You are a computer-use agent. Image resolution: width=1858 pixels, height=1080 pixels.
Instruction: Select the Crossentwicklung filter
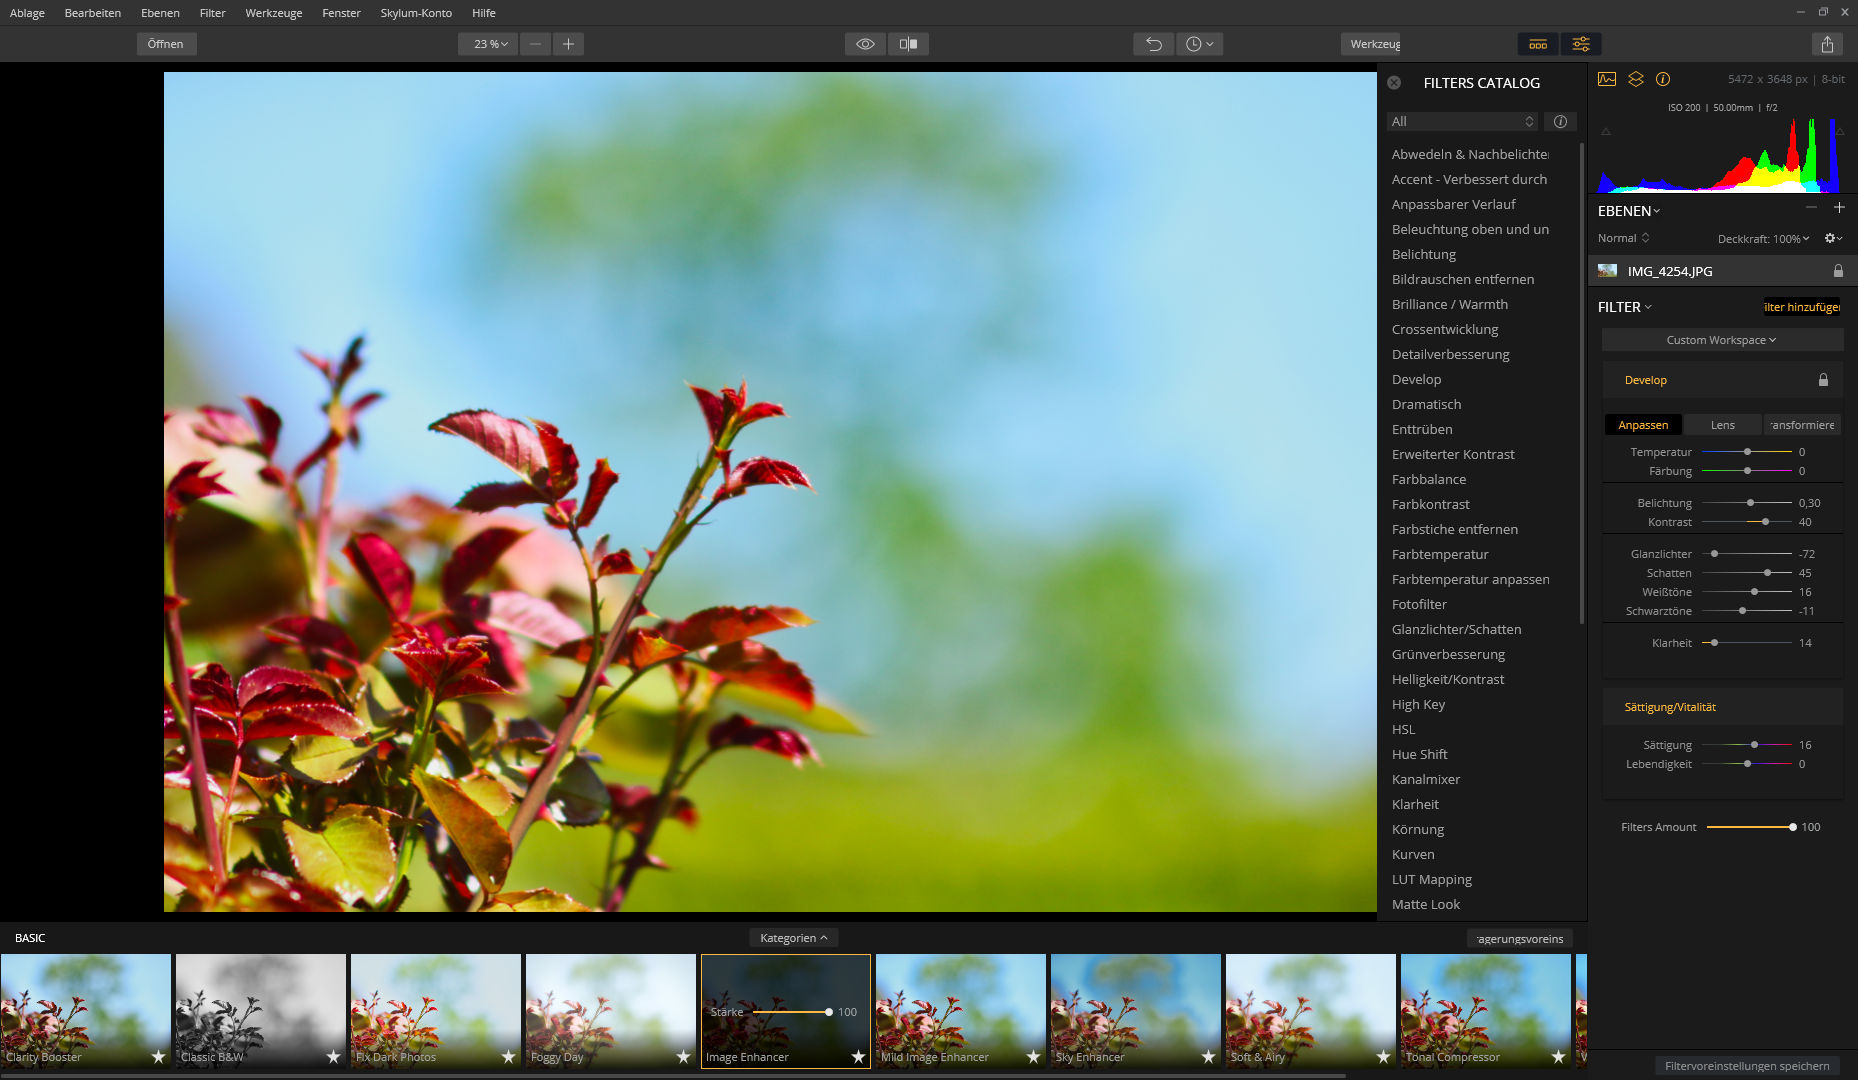point(1445,329)
